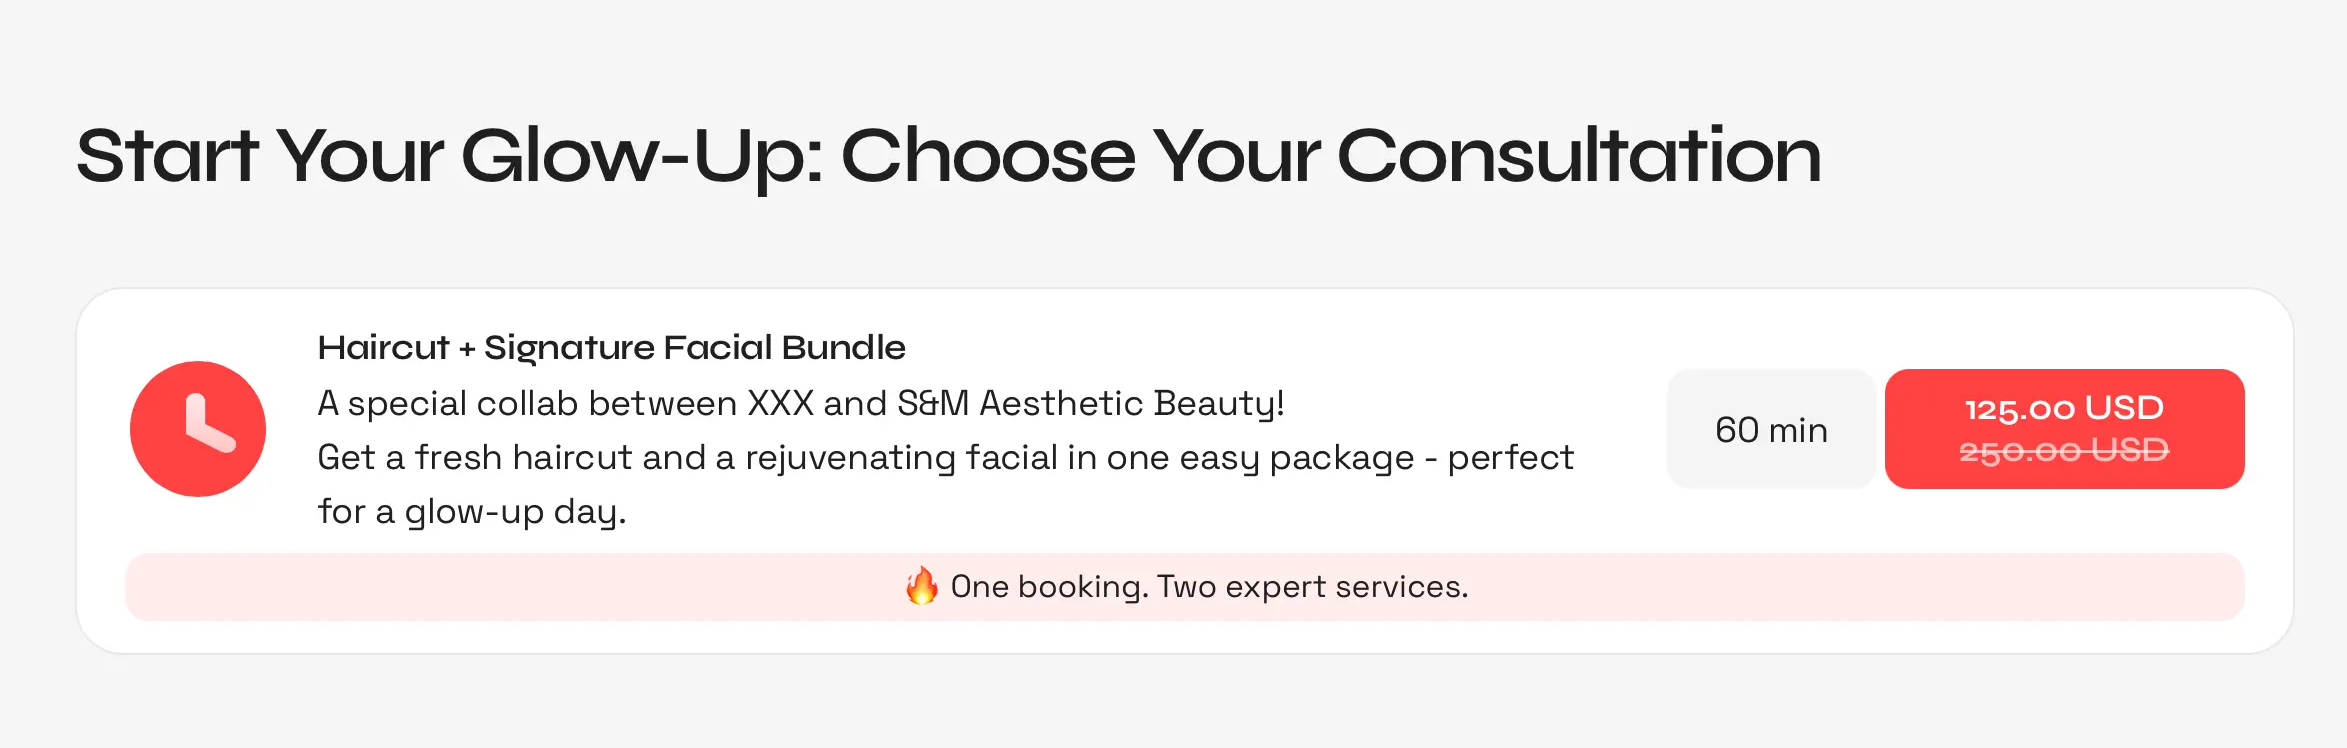Click the 'for a glow-up day.' text

(472, 512)
